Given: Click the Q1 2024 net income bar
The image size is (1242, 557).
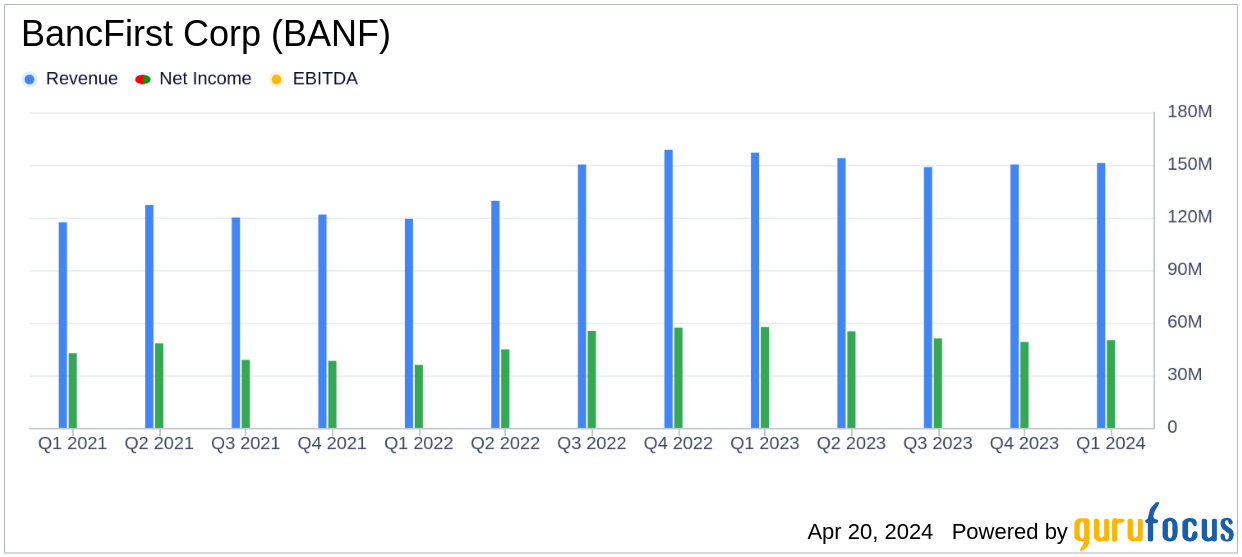Looking at the screenshot, I should 1111,384.
